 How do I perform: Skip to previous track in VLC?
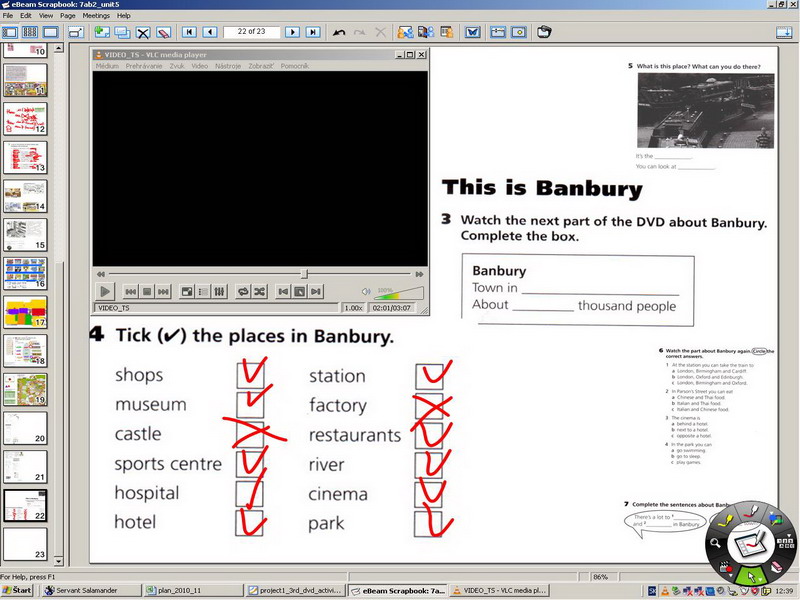point(131,291)
